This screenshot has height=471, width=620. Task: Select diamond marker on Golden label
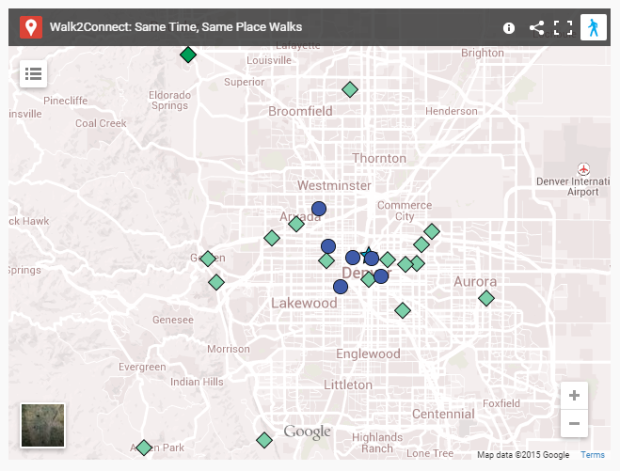point(208,259)
